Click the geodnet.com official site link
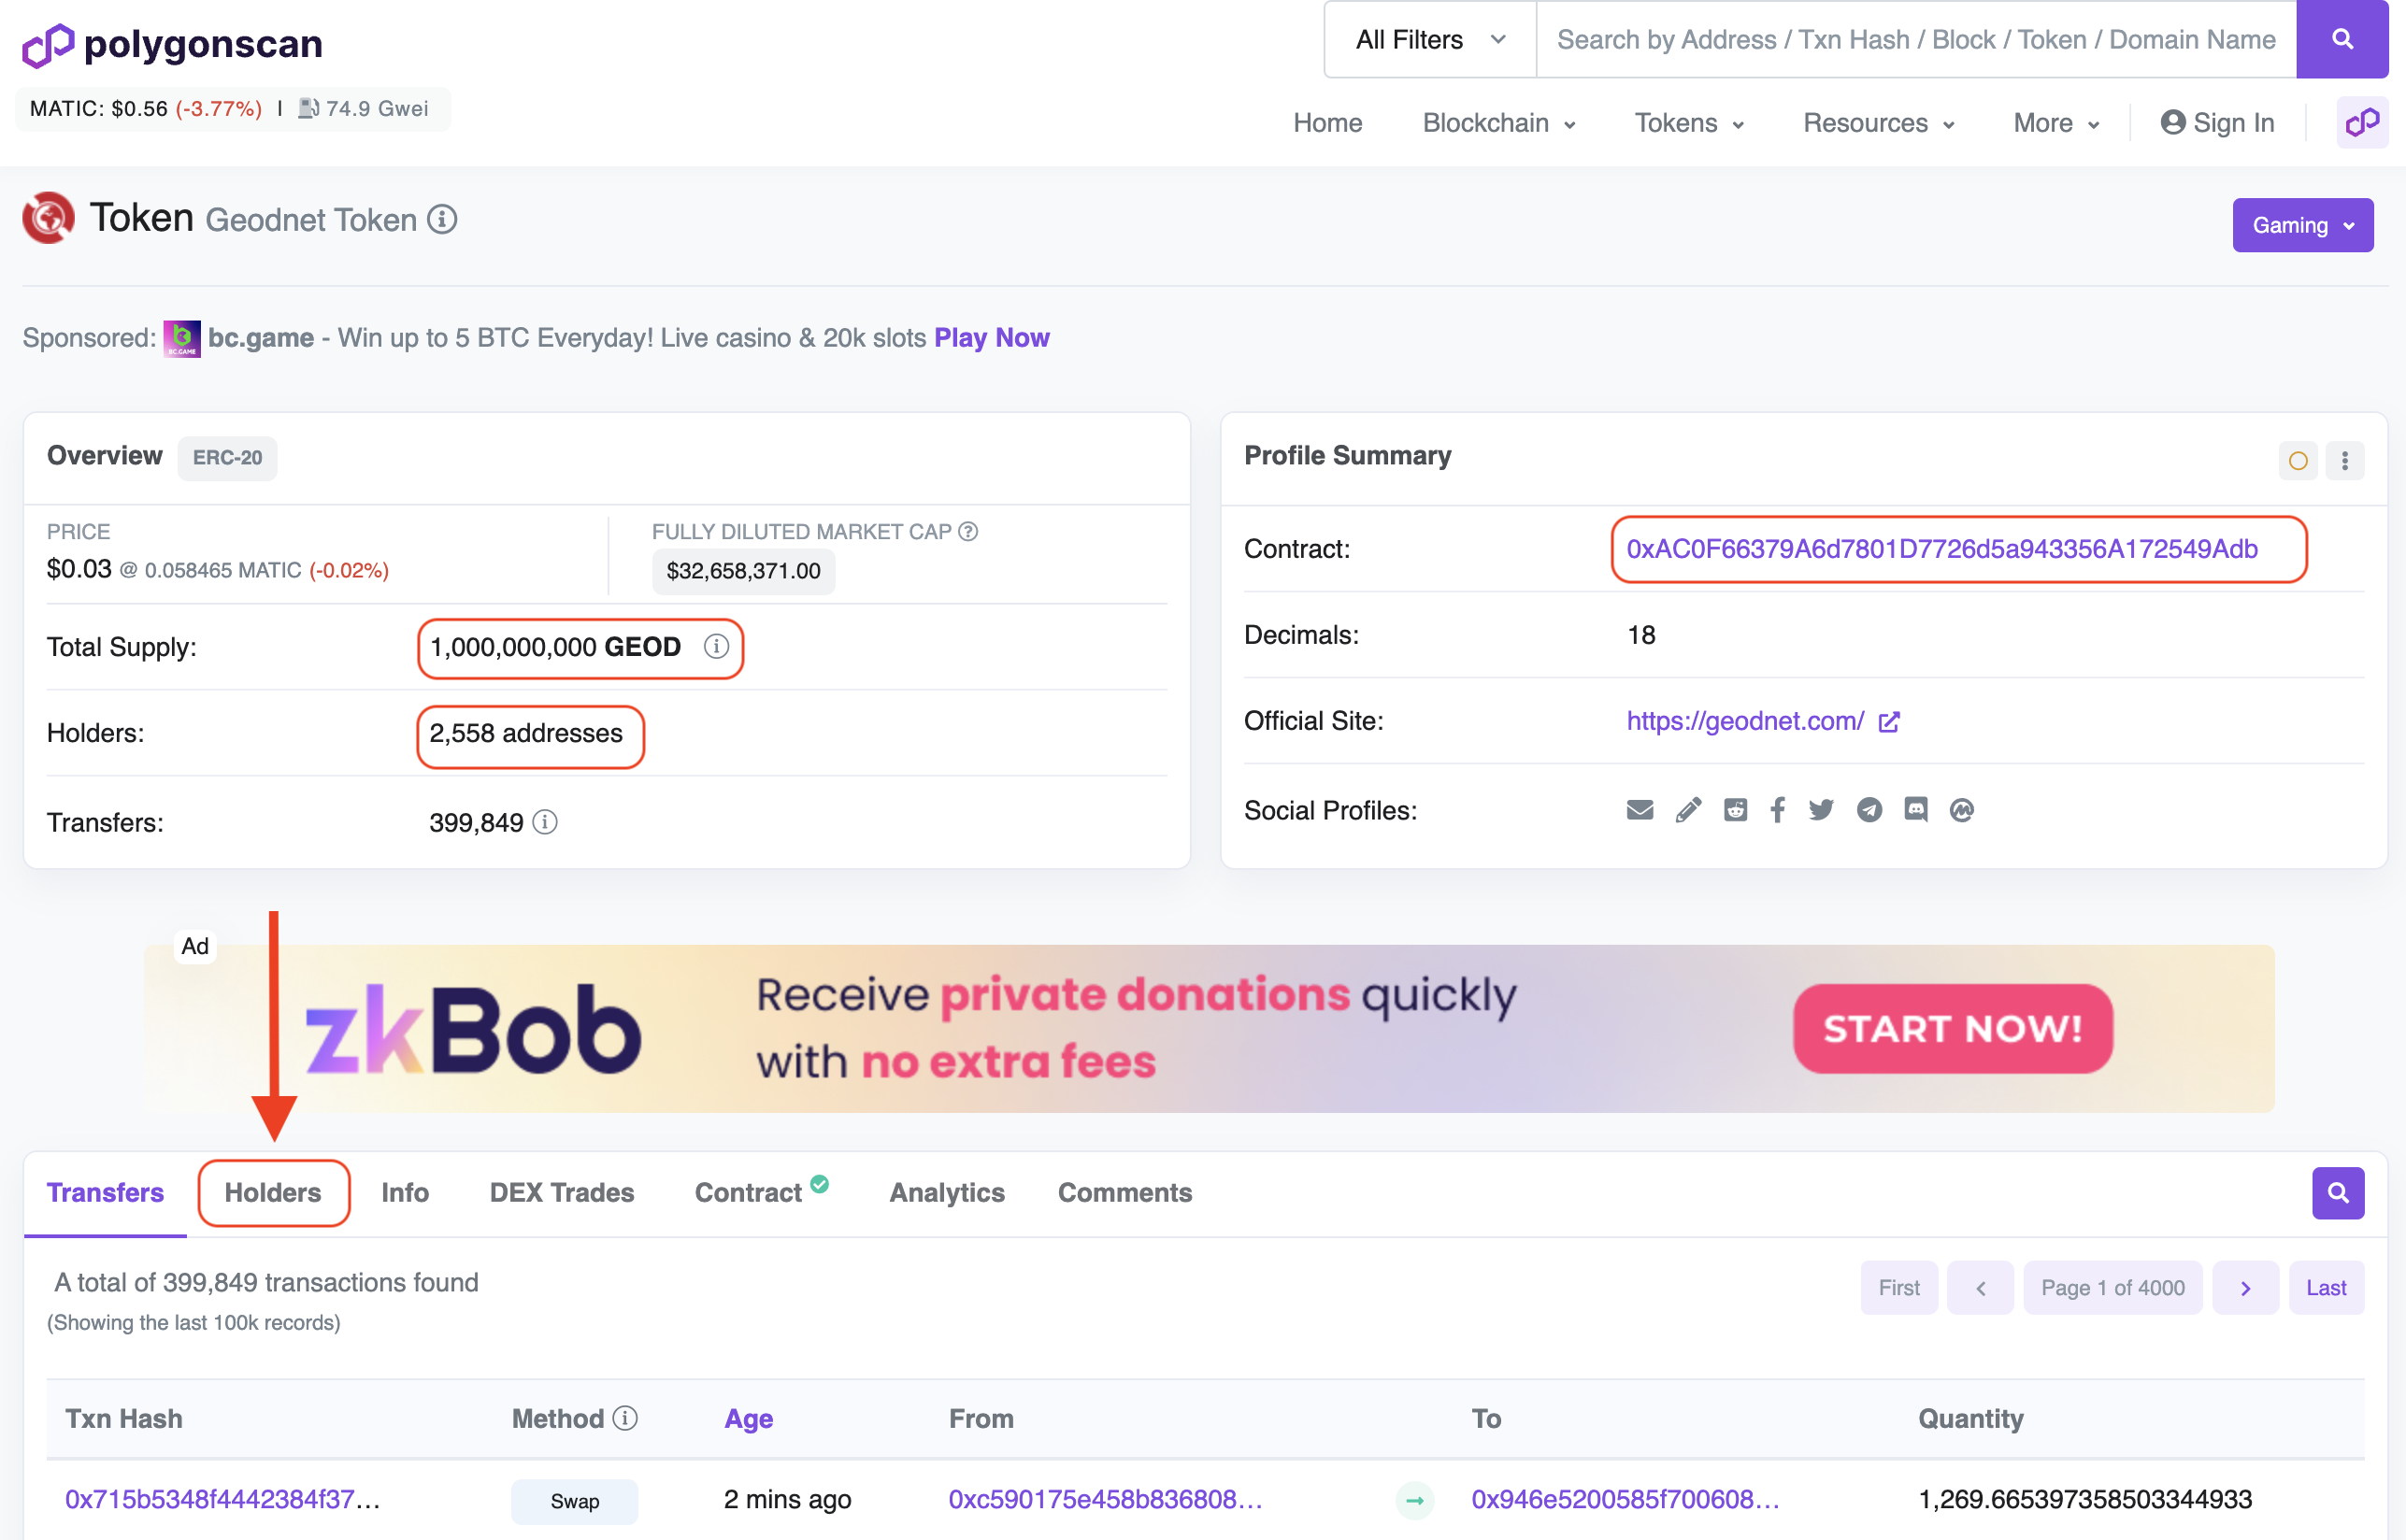Viewport: 2406px width, 1540px height. tap(1745, 721)
